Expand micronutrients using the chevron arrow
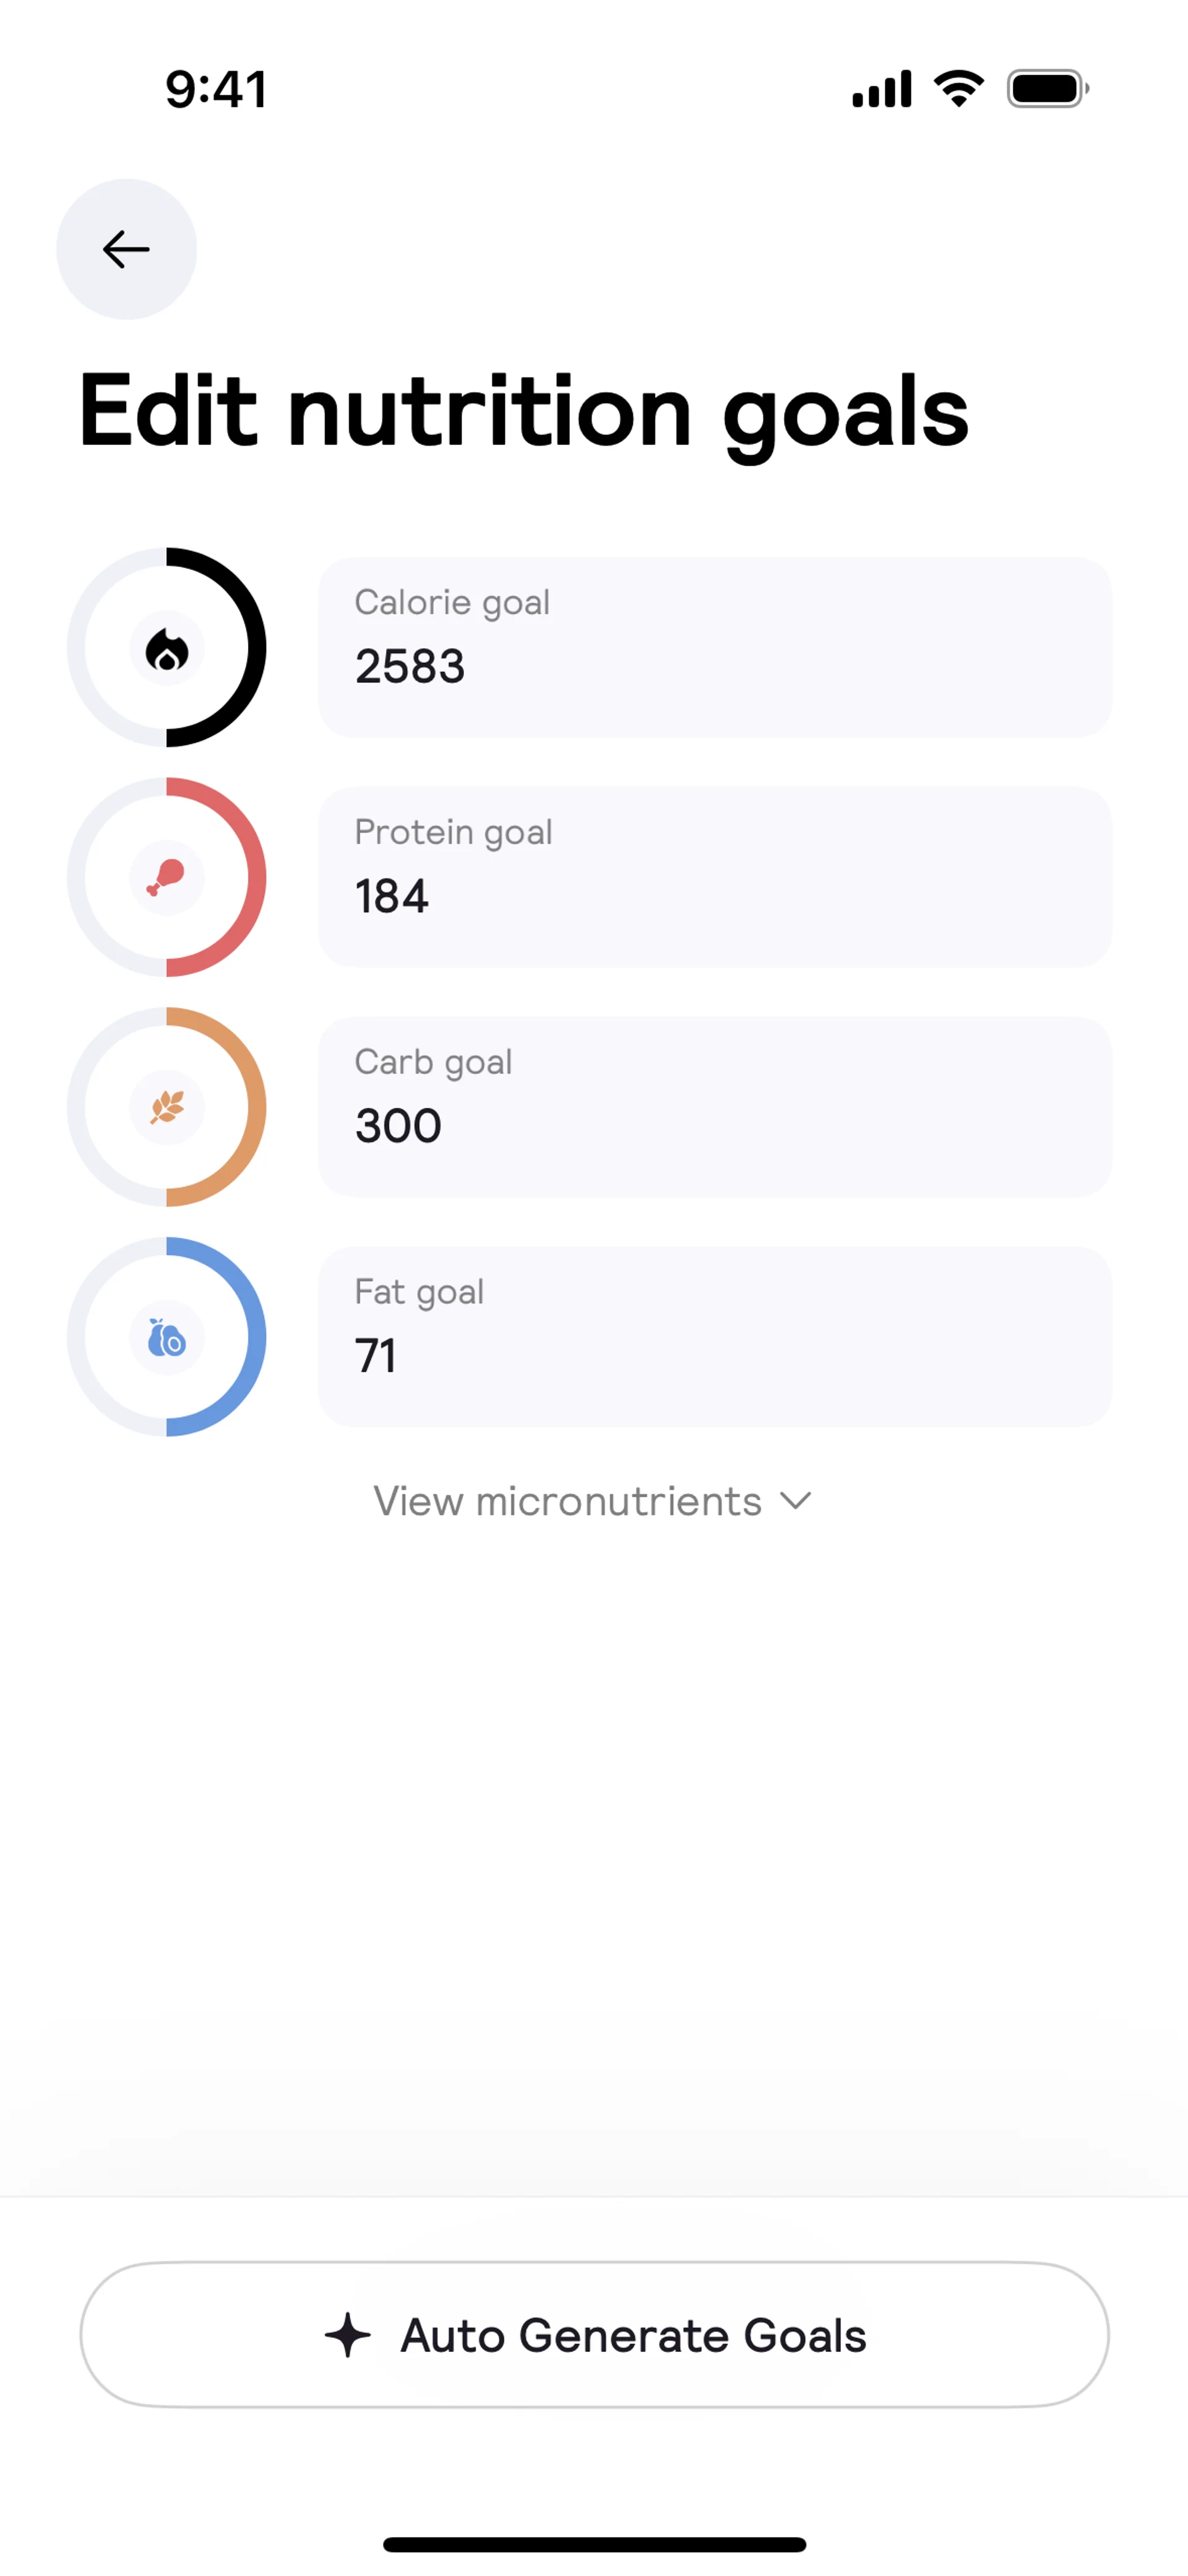 click(x=796, y=1501)
